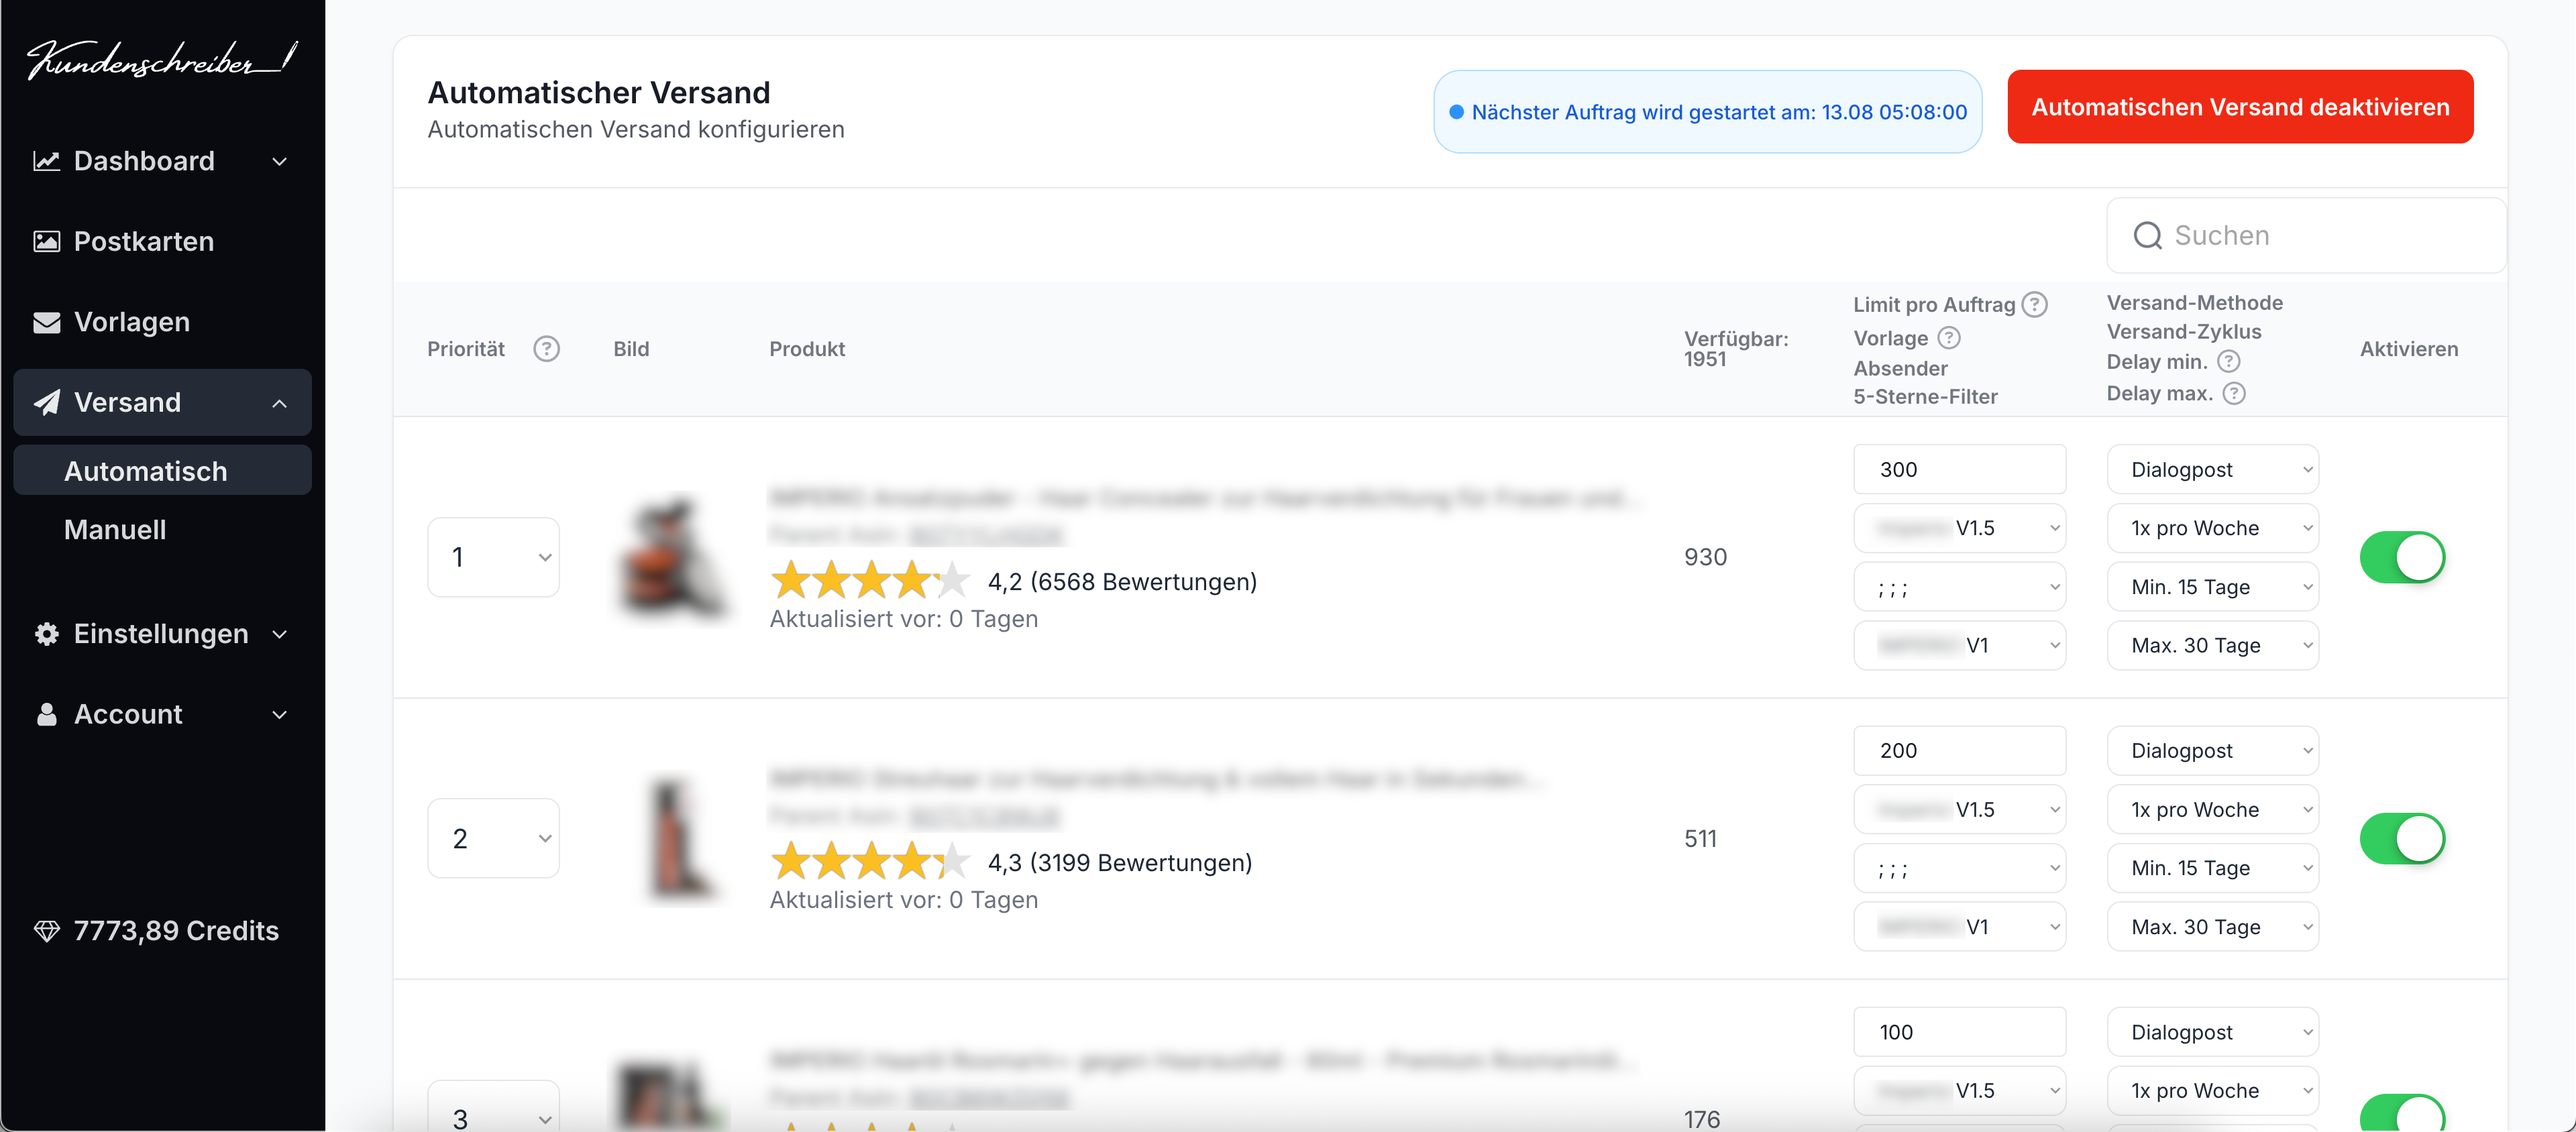Open the Delay max. help icon
The height and width of the screenshot is (1132, 2576).
tap(2234, 393)
